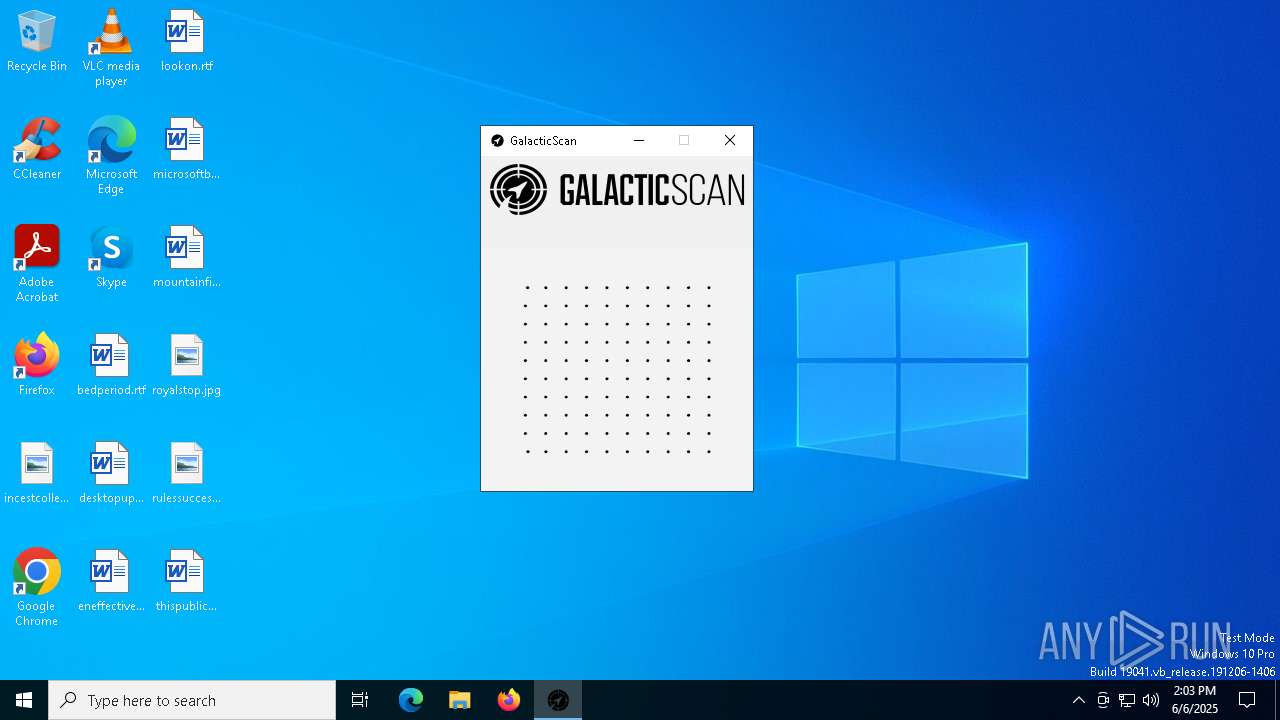The image size is (1280, 720).
Task: Select the rulessucces... image file
Action: [x=186, y=474]
